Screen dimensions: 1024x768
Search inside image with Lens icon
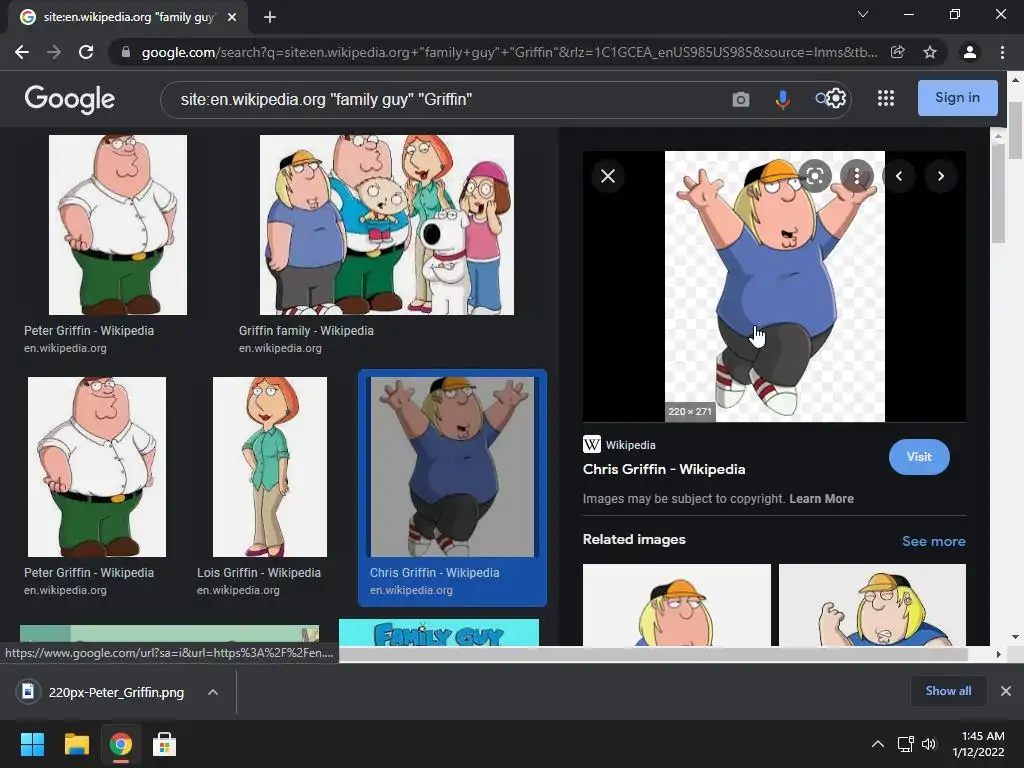click(814, 176)
